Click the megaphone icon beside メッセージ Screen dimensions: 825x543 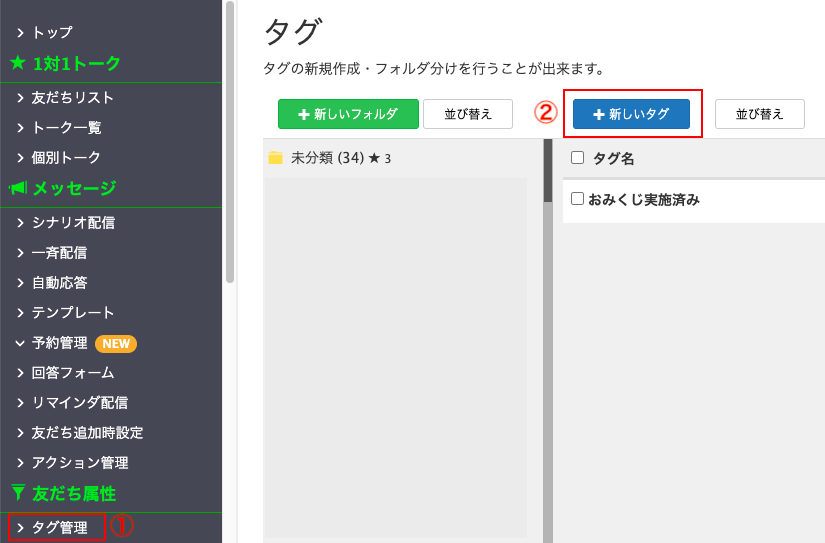tap(18, 188)
